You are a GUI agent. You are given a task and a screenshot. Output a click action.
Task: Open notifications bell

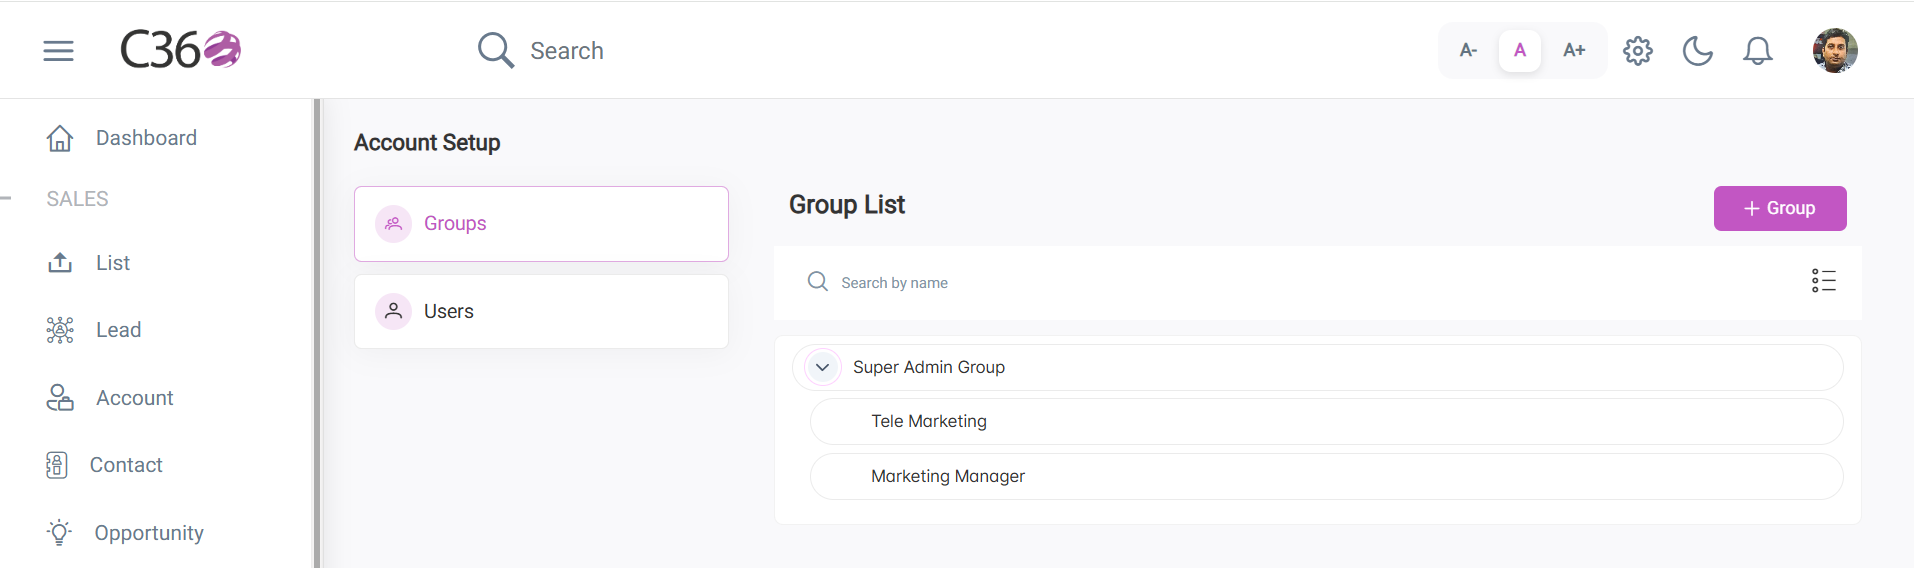pyautogui.click(x=1758, y=50)
